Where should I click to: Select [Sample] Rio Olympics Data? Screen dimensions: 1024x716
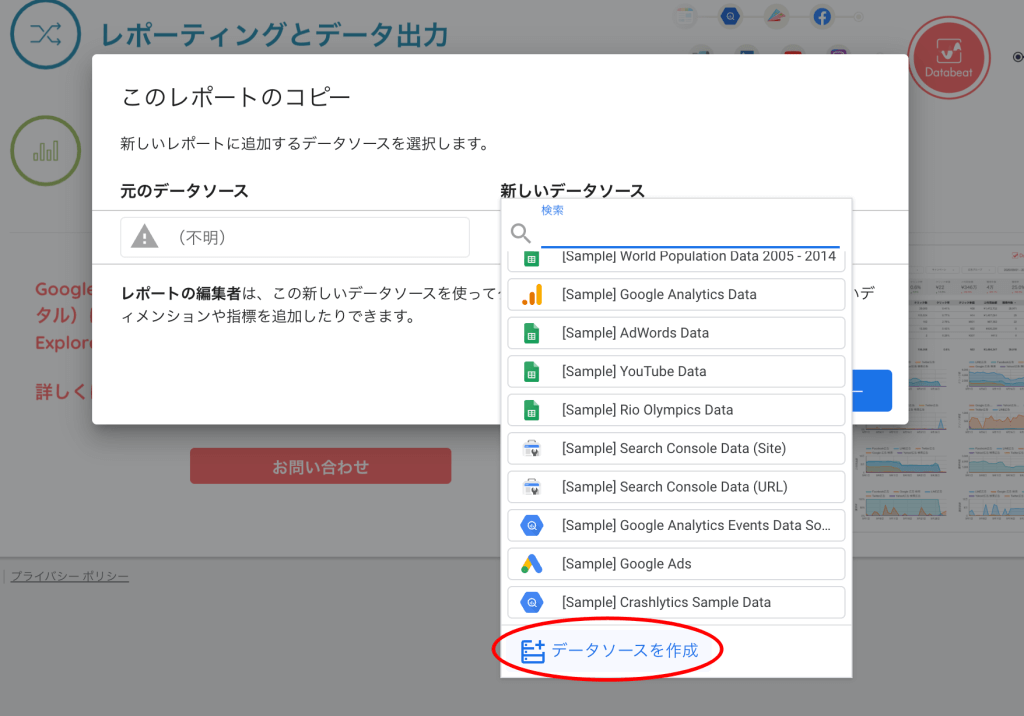pos(676,410)
